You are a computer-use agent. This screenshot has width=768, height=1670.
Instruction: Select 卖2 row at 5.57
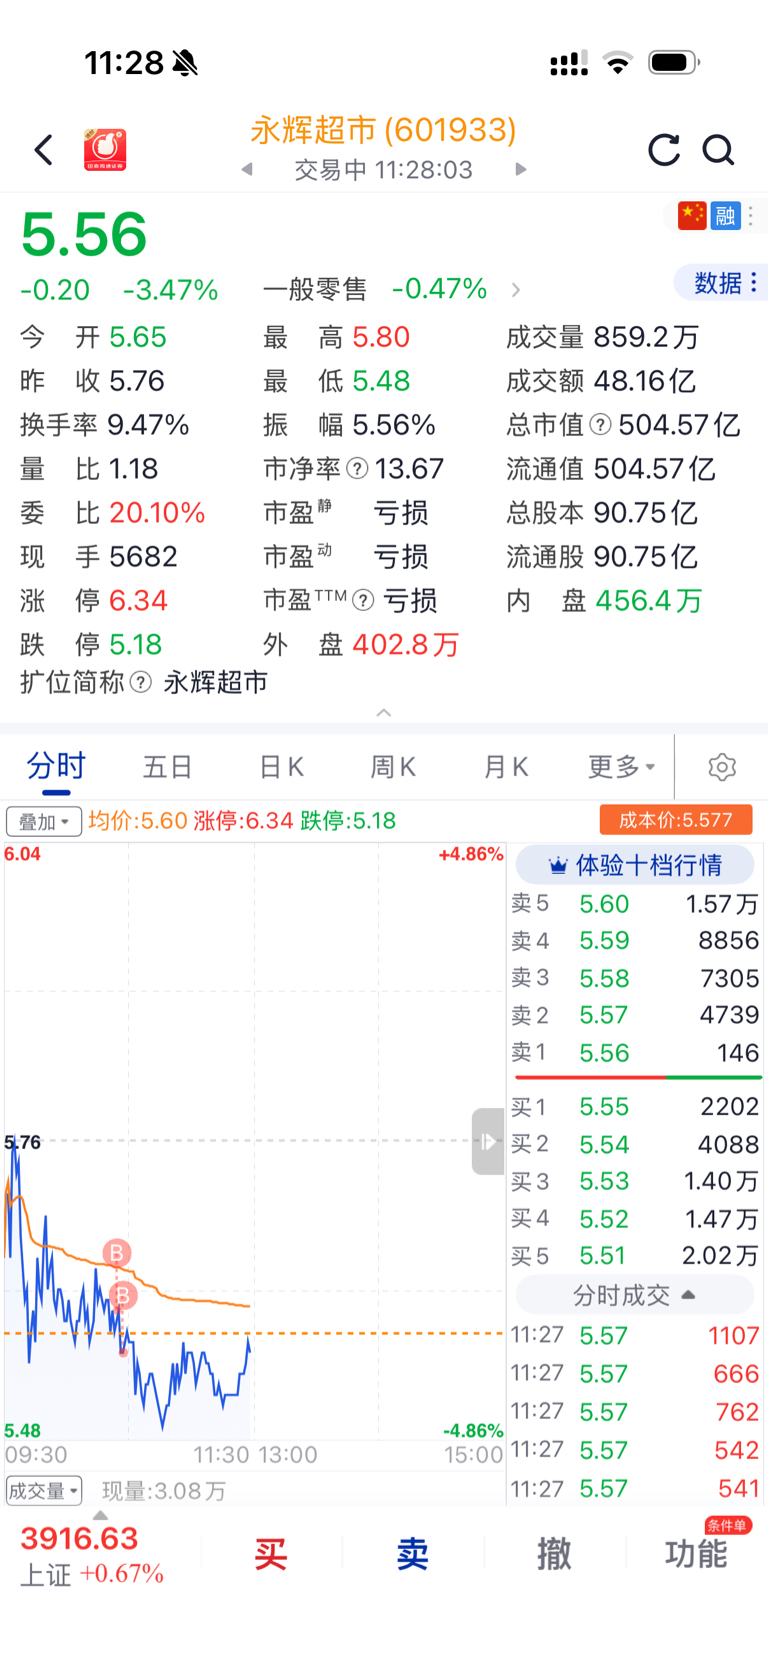pos(635,1015)
